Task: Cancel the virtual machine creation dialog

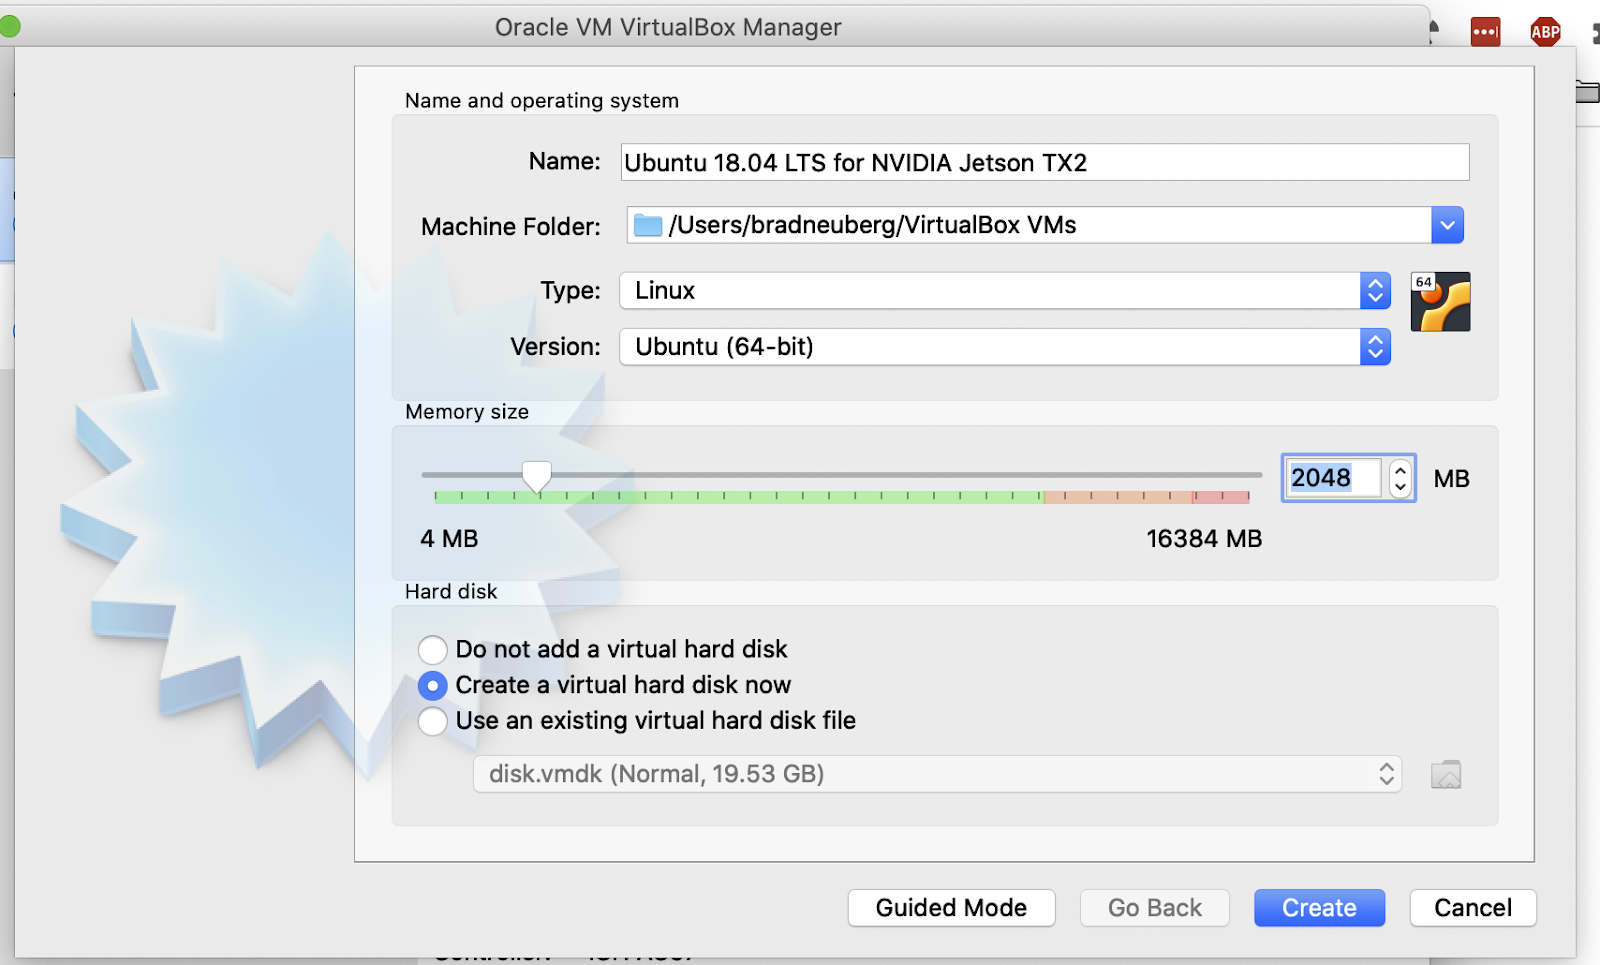Action: click(1473, 908)
